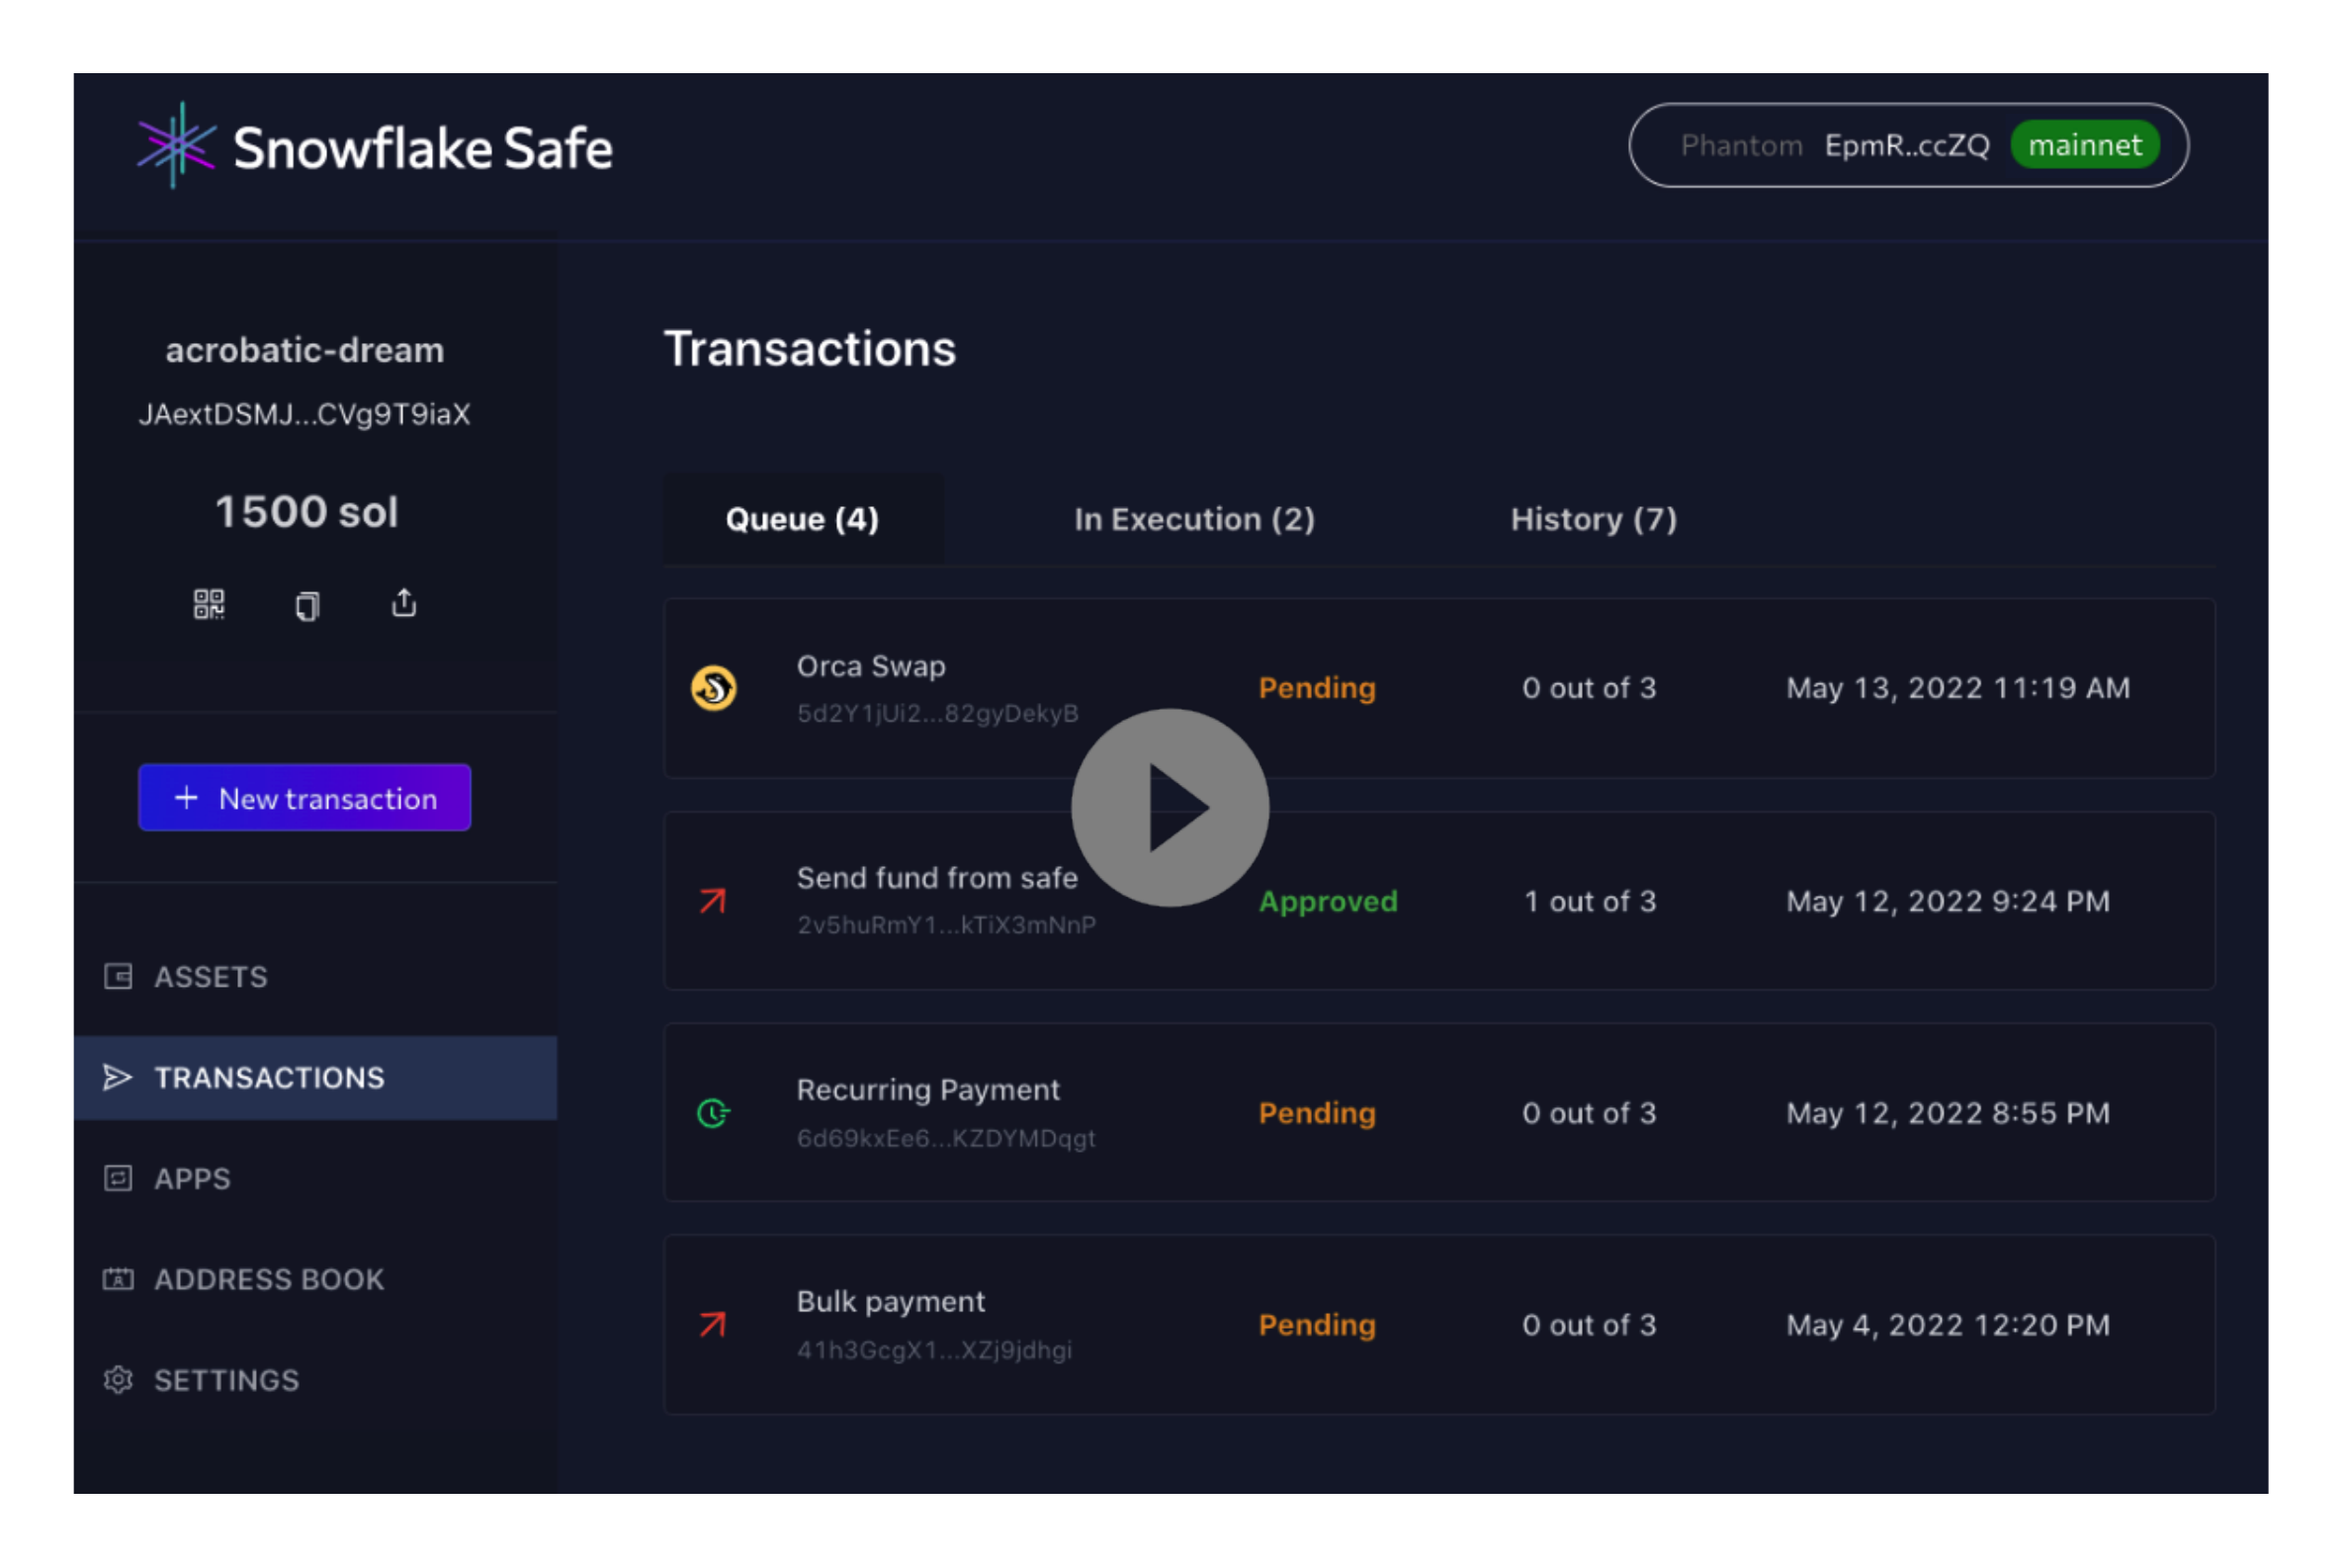The width and height of the screenshot is (2343, 1568).
Task: Click the Apps icon in the sidebar
Action: coord(118,1178)
